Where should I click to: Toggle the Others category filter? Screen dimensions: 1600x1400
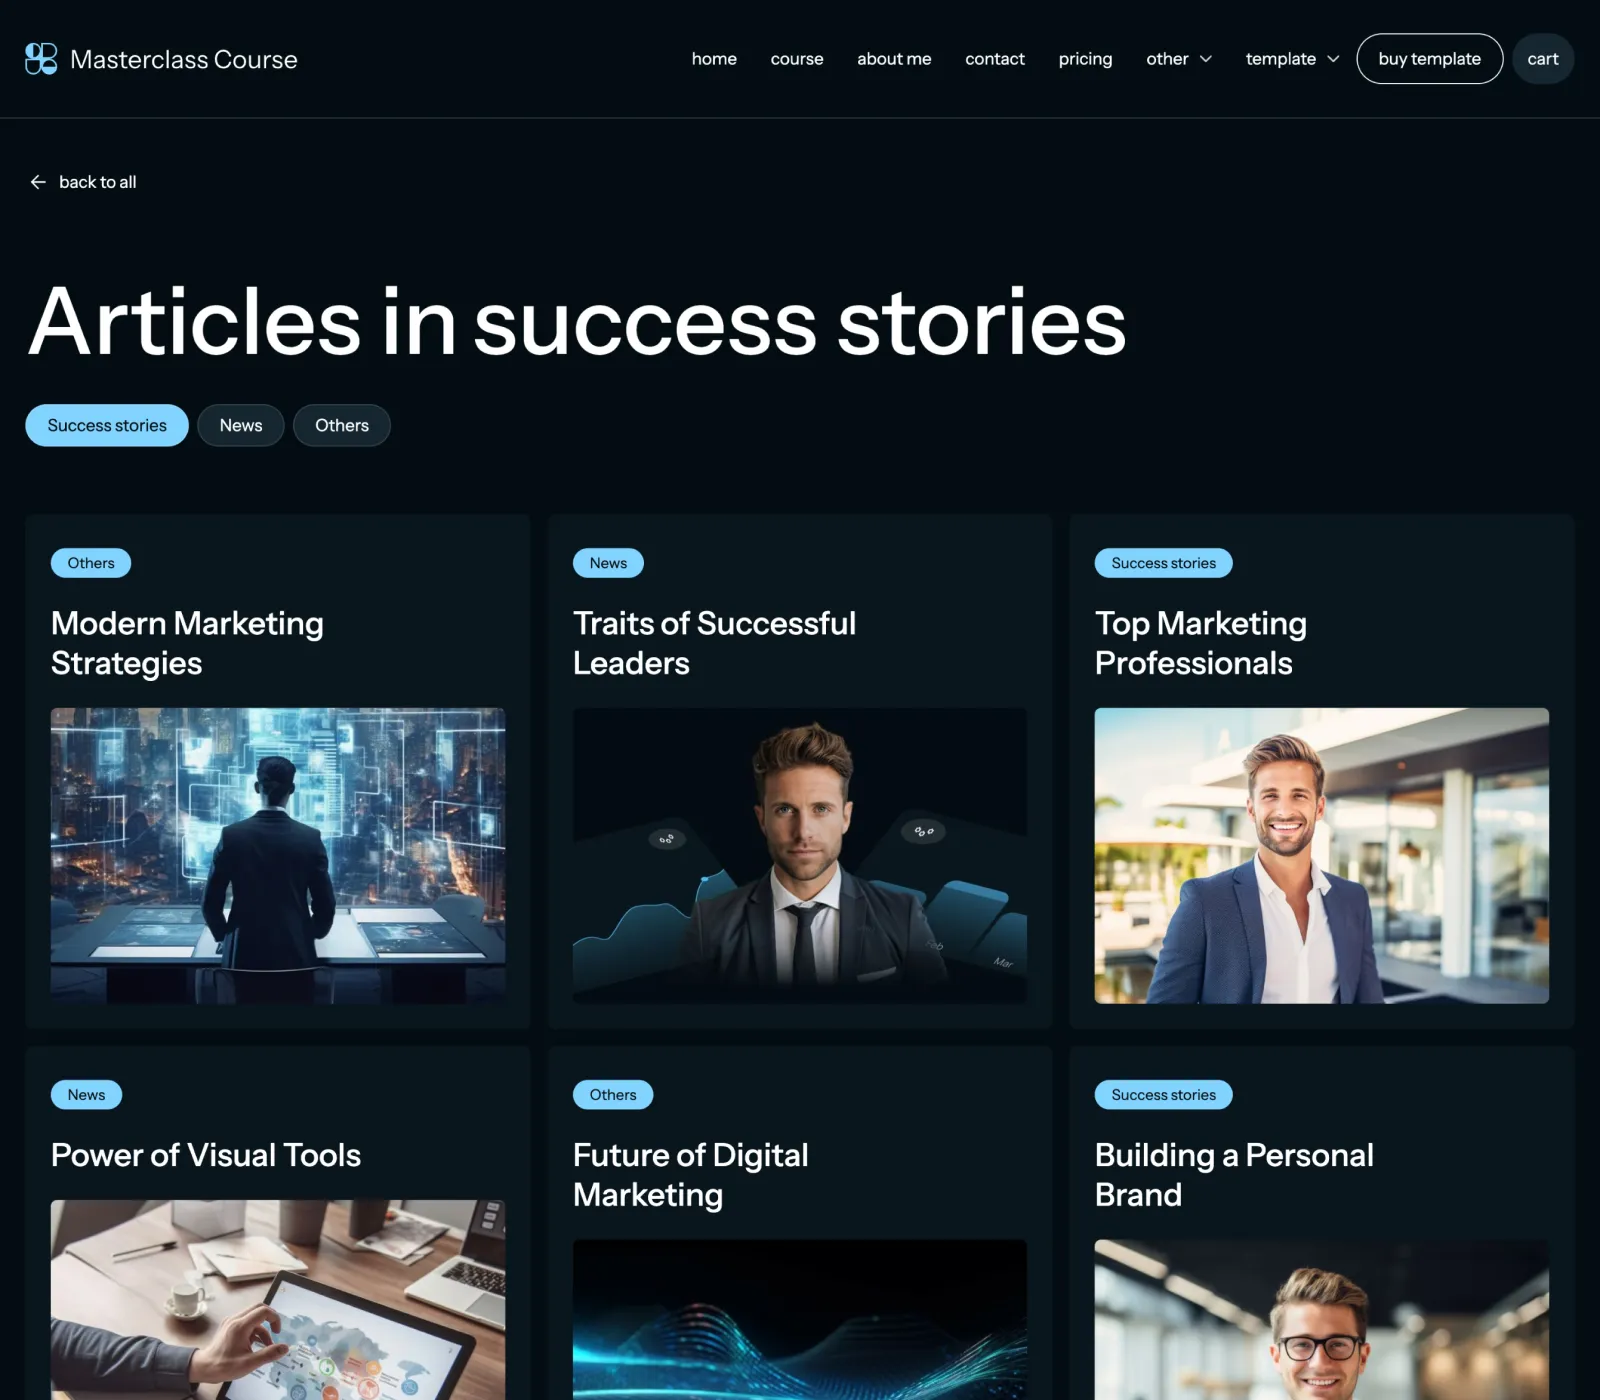(x=342, y=425)
